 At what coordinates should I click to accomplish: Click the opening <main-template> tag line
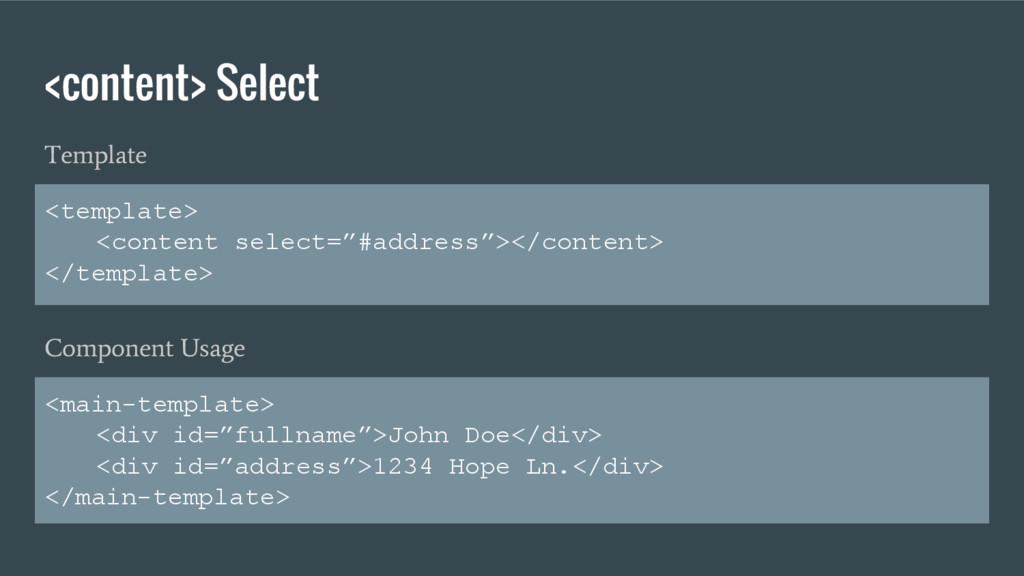point(159,405)
